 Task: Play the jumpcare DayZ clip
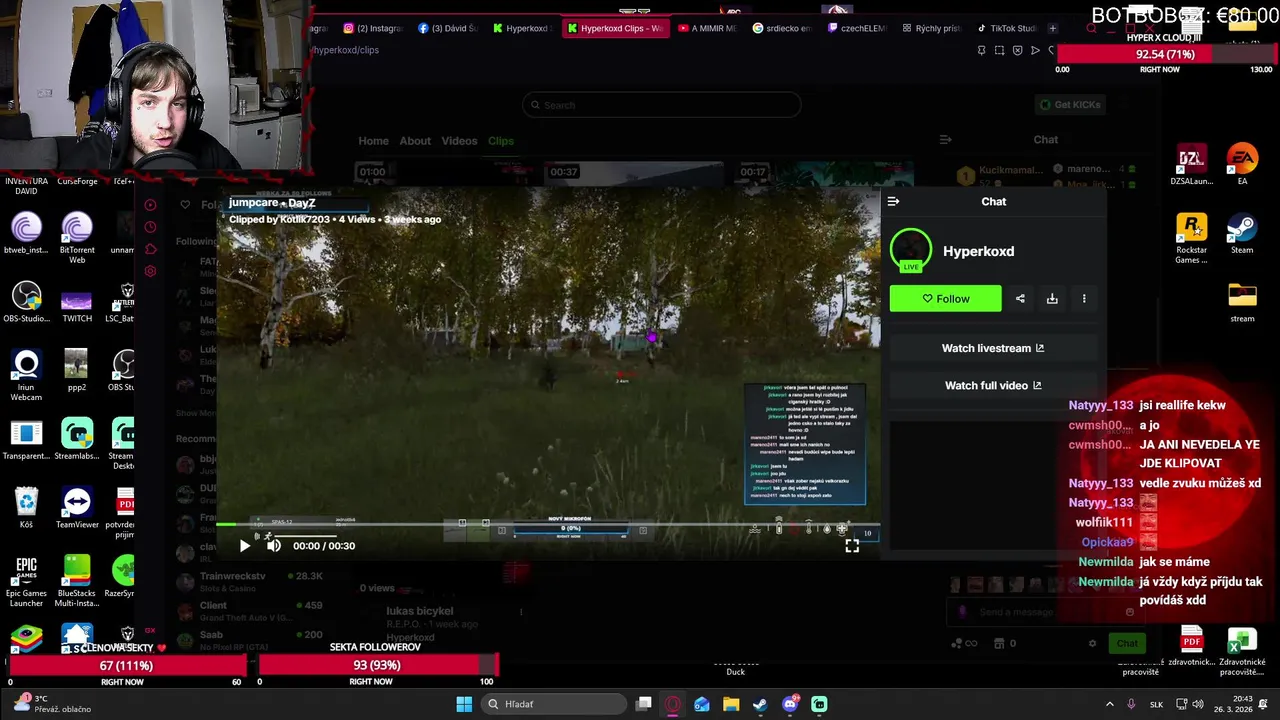click(x=245, y=546)
